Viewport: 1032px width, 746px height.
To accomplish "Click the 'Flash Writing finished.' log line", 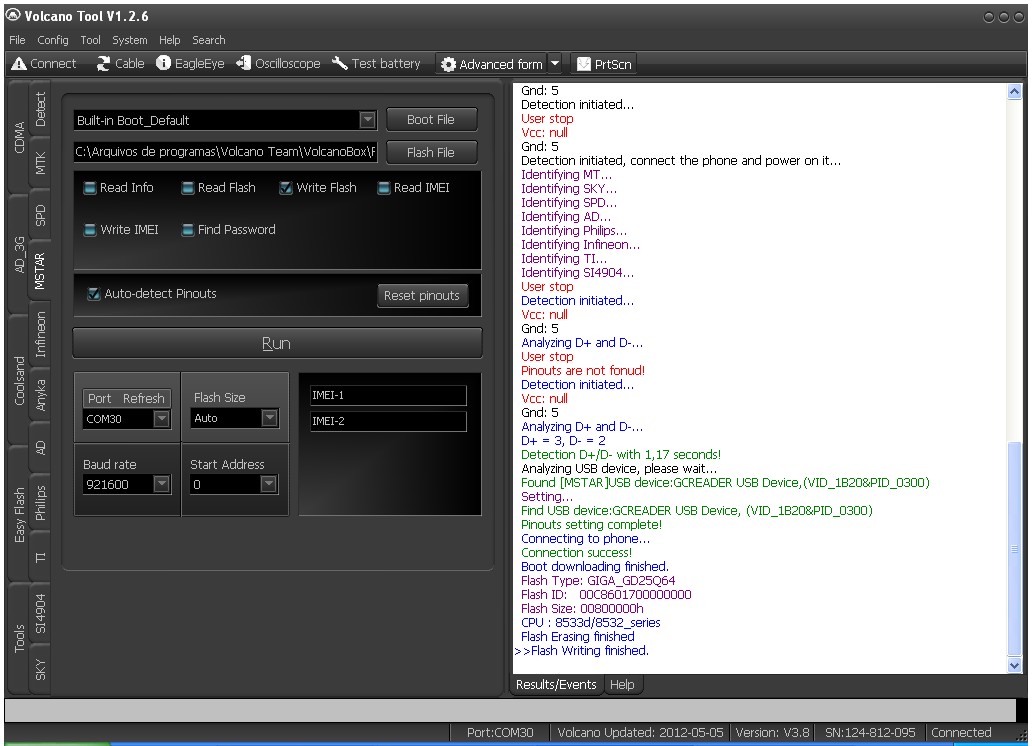I will 590,651.
